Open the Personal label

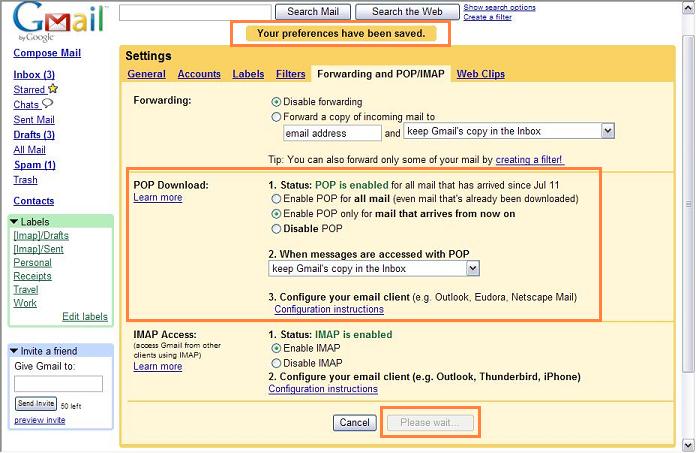point(32,263)
